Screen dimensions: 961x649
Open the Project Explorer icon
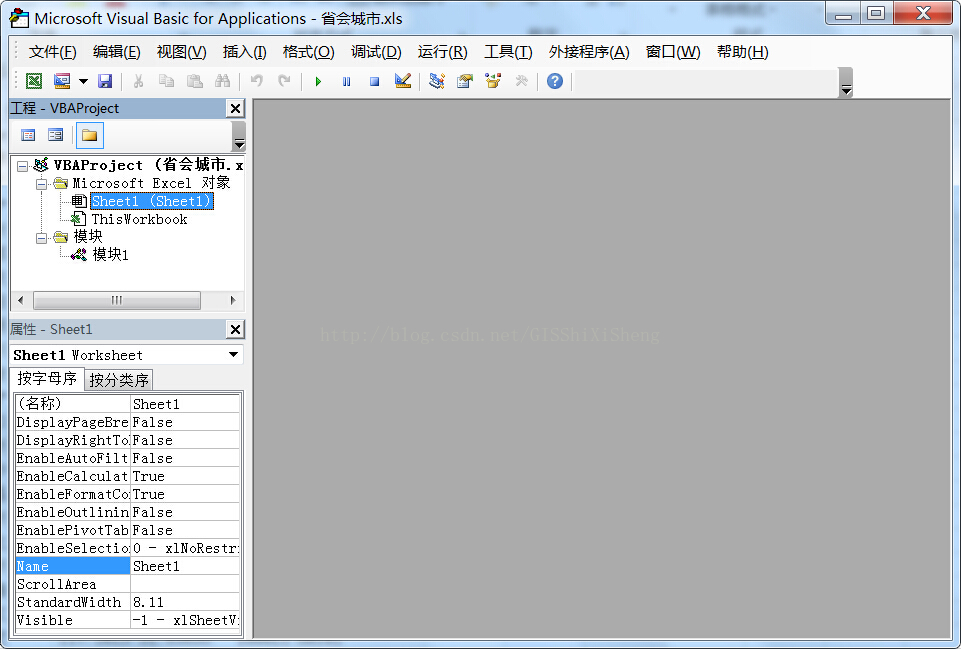coord(436,81)
